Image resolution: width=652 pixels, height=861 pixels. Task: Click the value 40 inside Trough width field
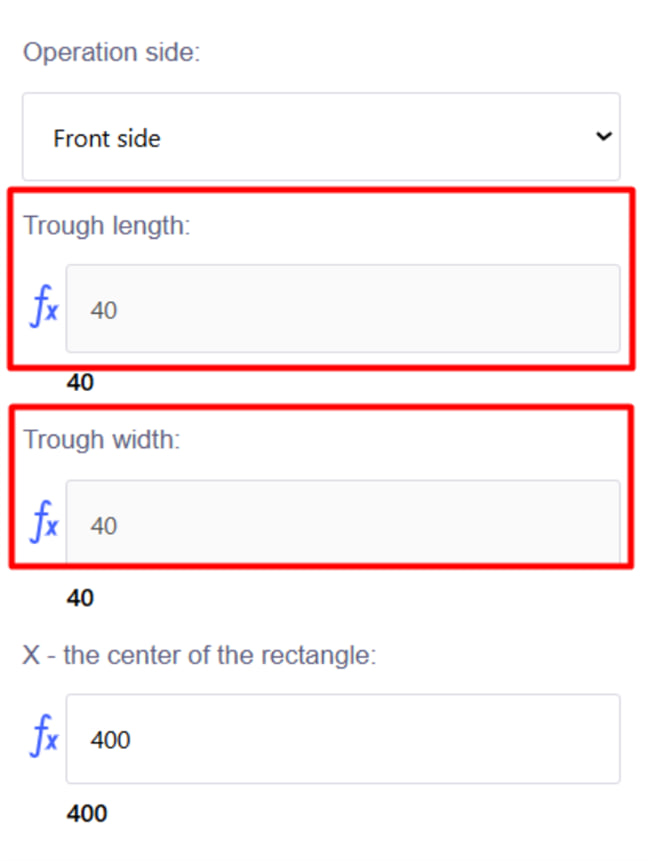(x=104, y=525)
